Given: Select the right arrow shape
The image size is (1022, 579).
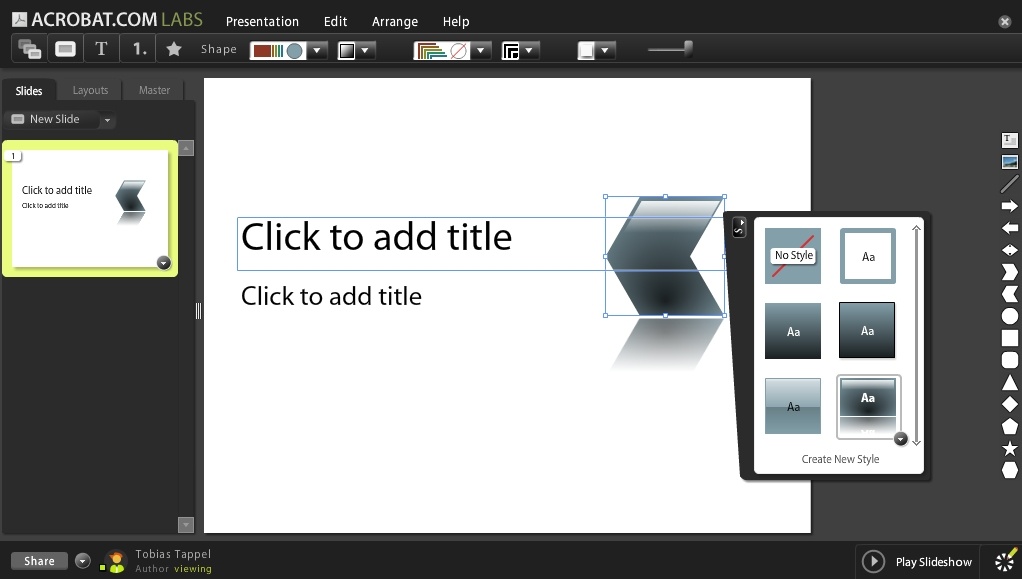Looking at the screenshot, I should point(1010,206).
